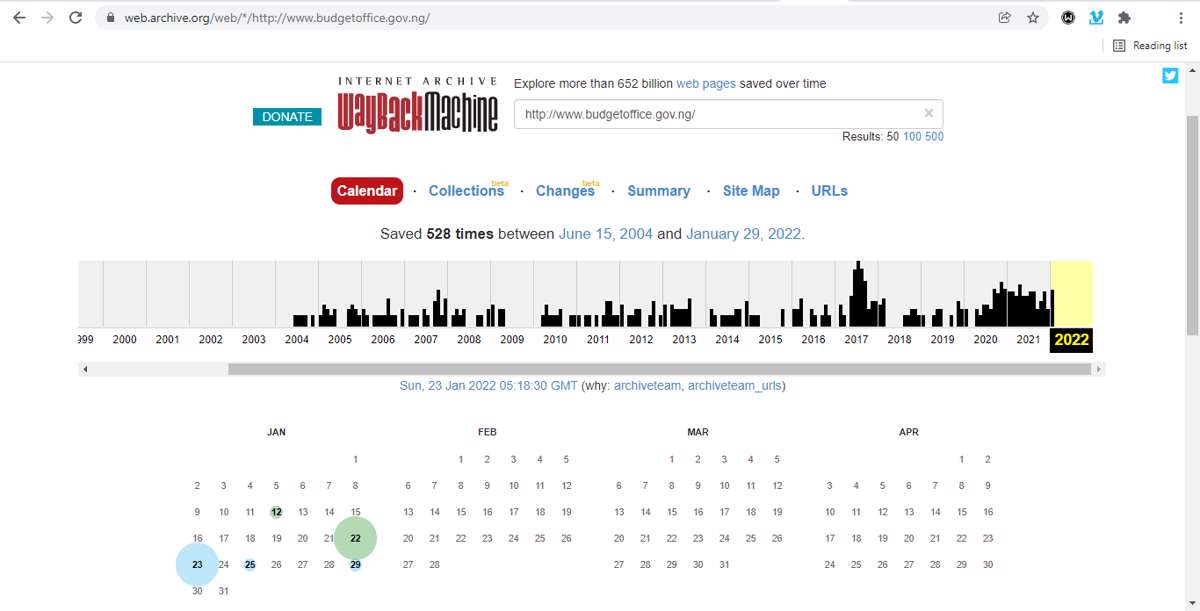Clear the Wayback search box with X

[x=929, y=113]
